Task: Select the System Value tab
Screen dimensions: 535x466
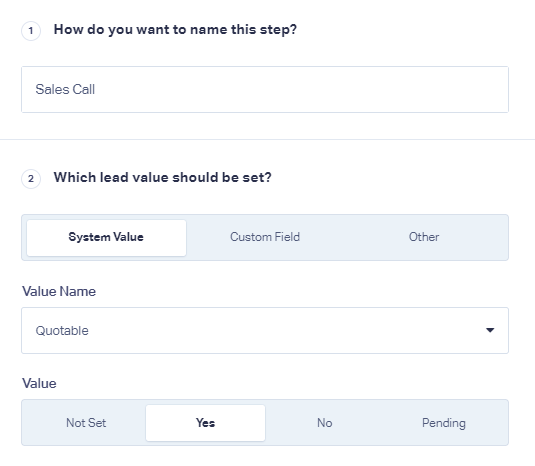Action: tap(106, 237)
